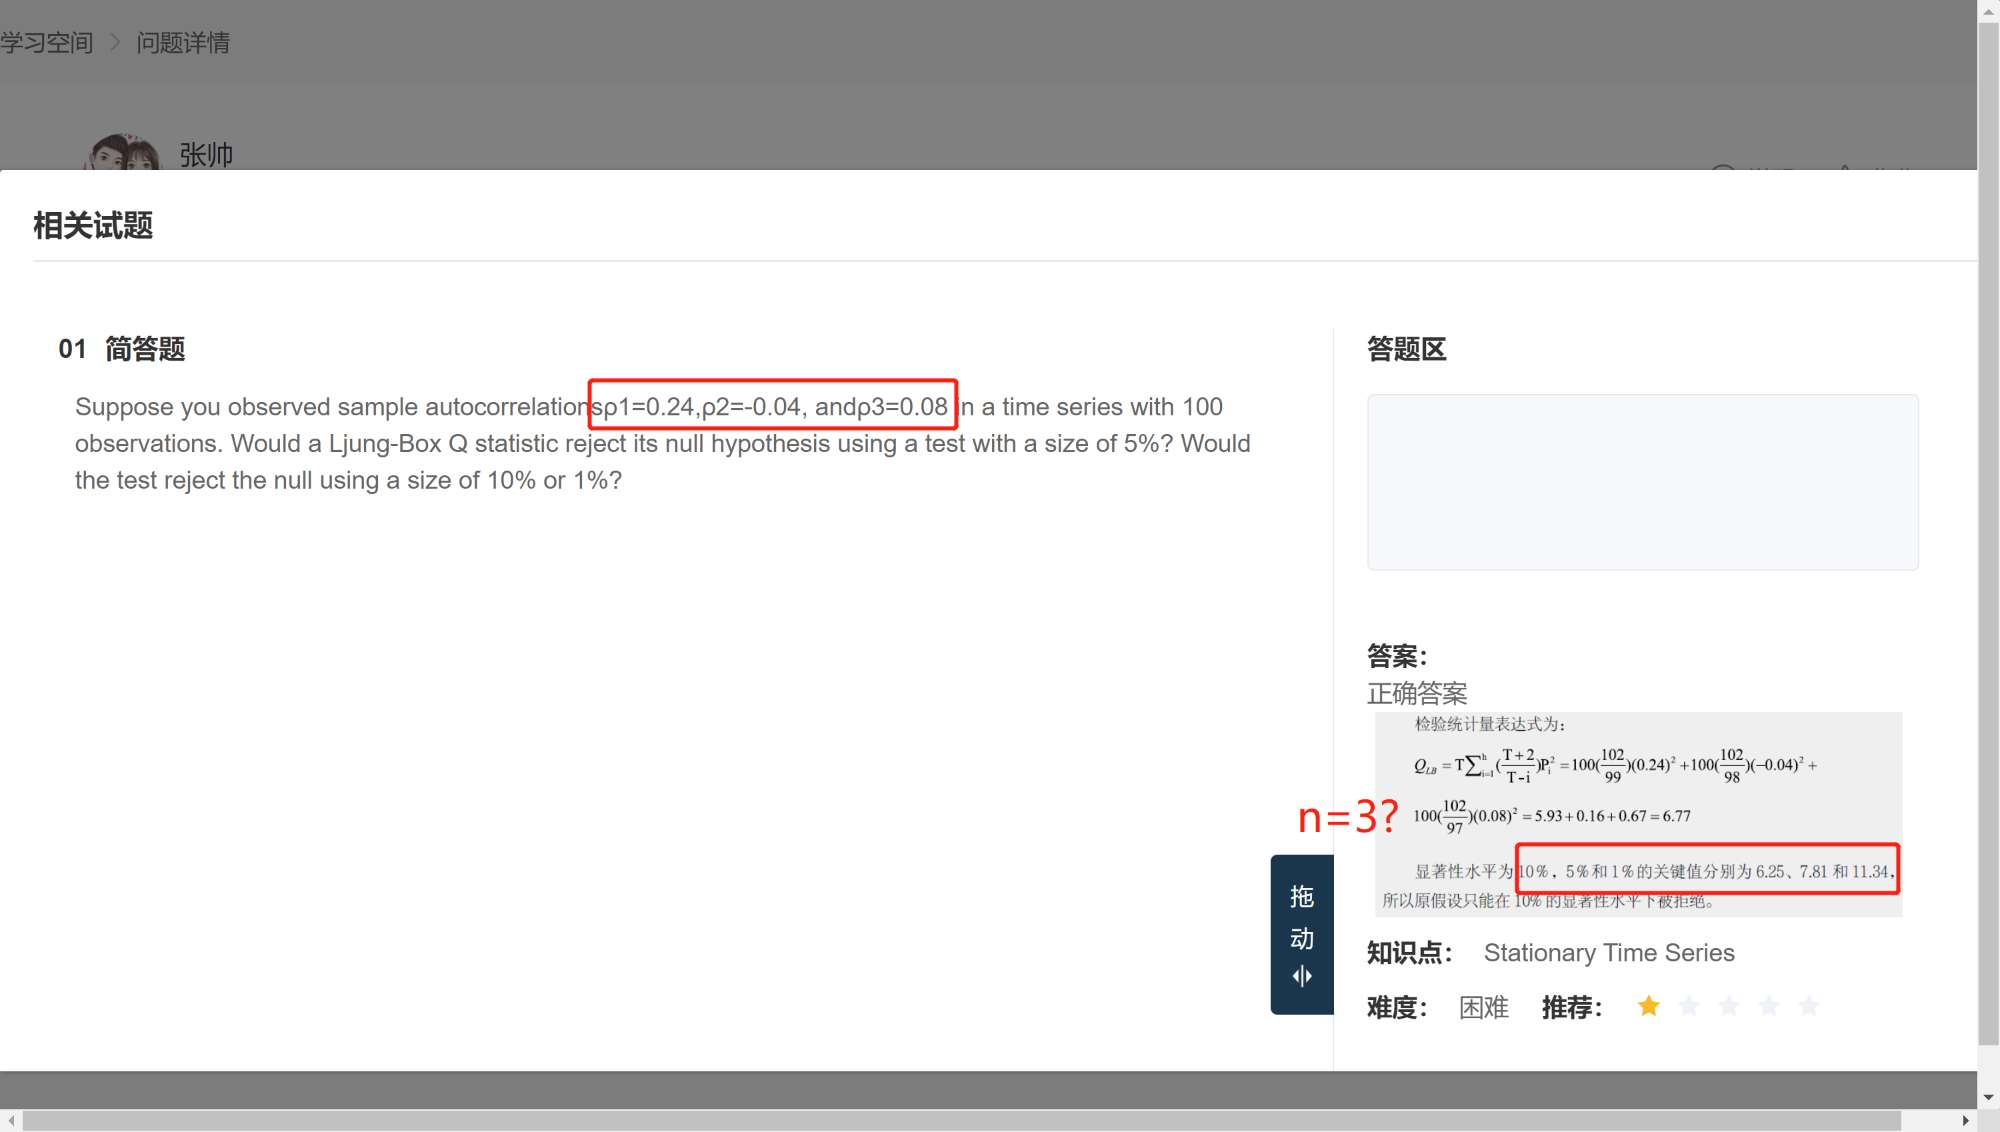Click the horizontal scrollbar left arrow
2000x1132 pixels.
point(10,1121)
